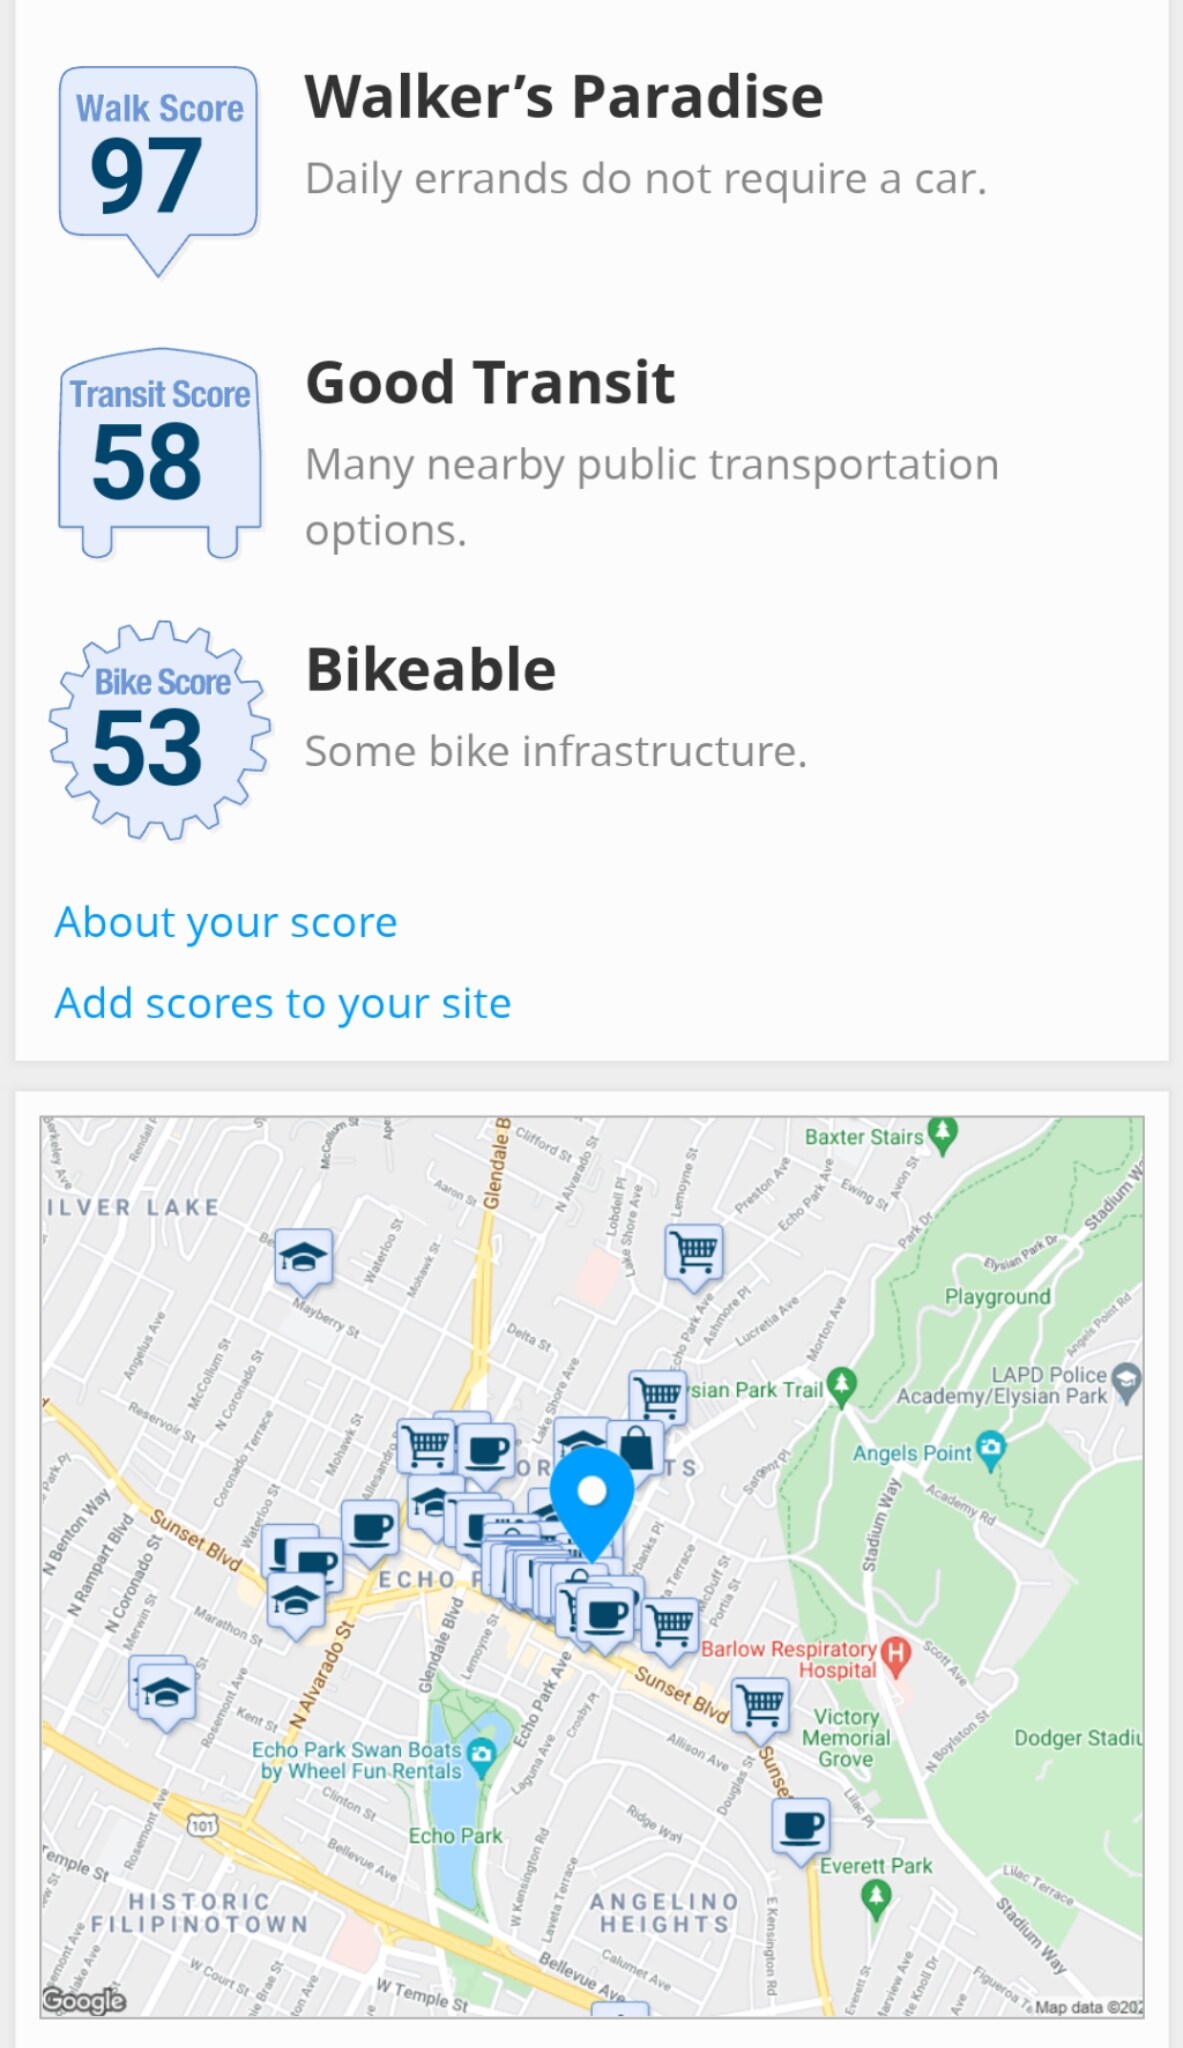Open the Add scores to your site link
1183x2048 pixels.
click(283, 1003)
